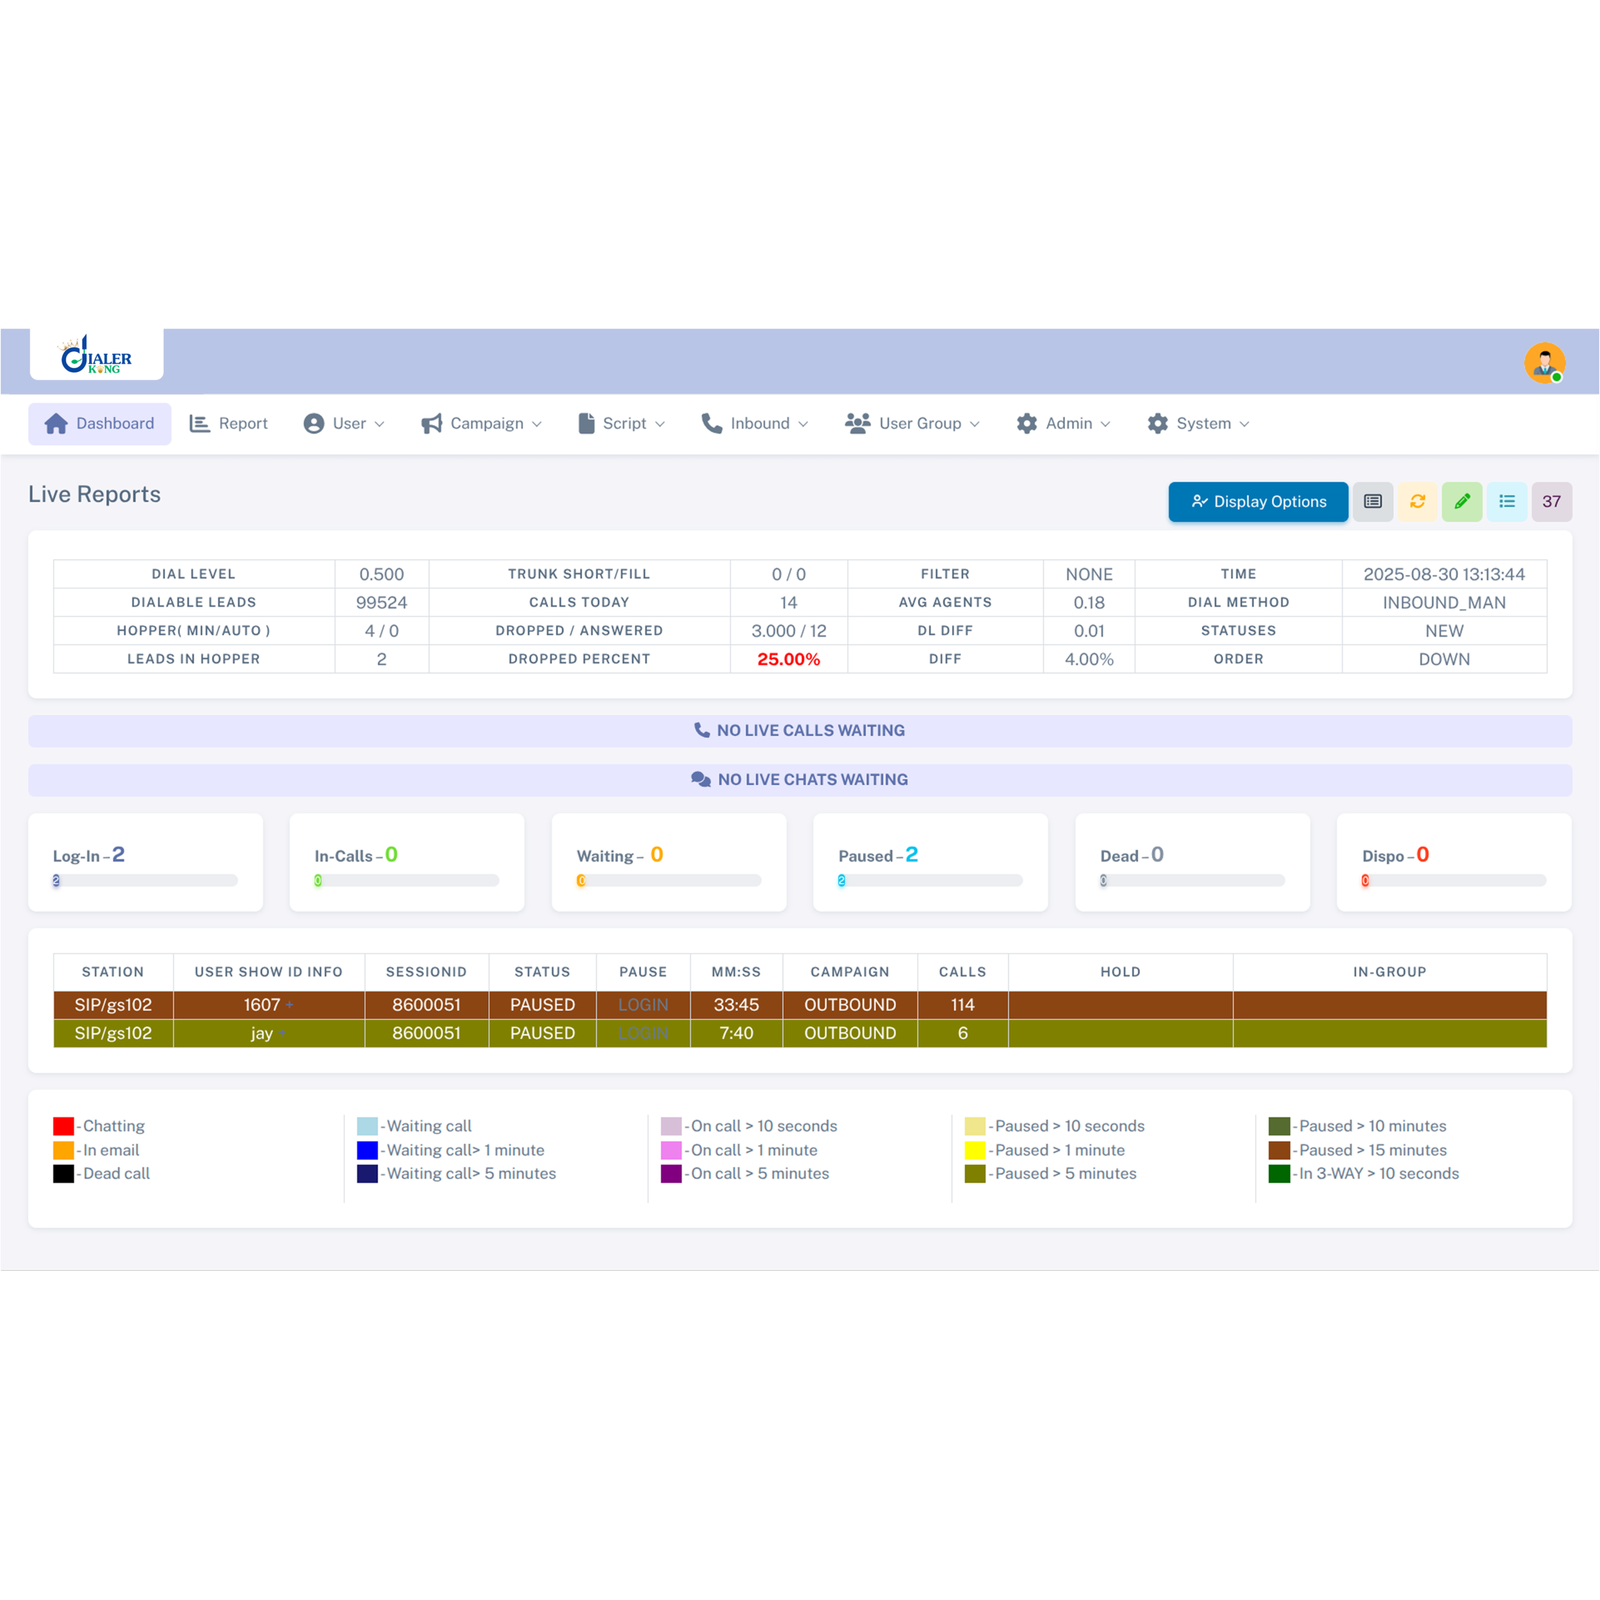Open the user avatar profile icon
1600x1600 pixels.
click(x=1544, y=362)
